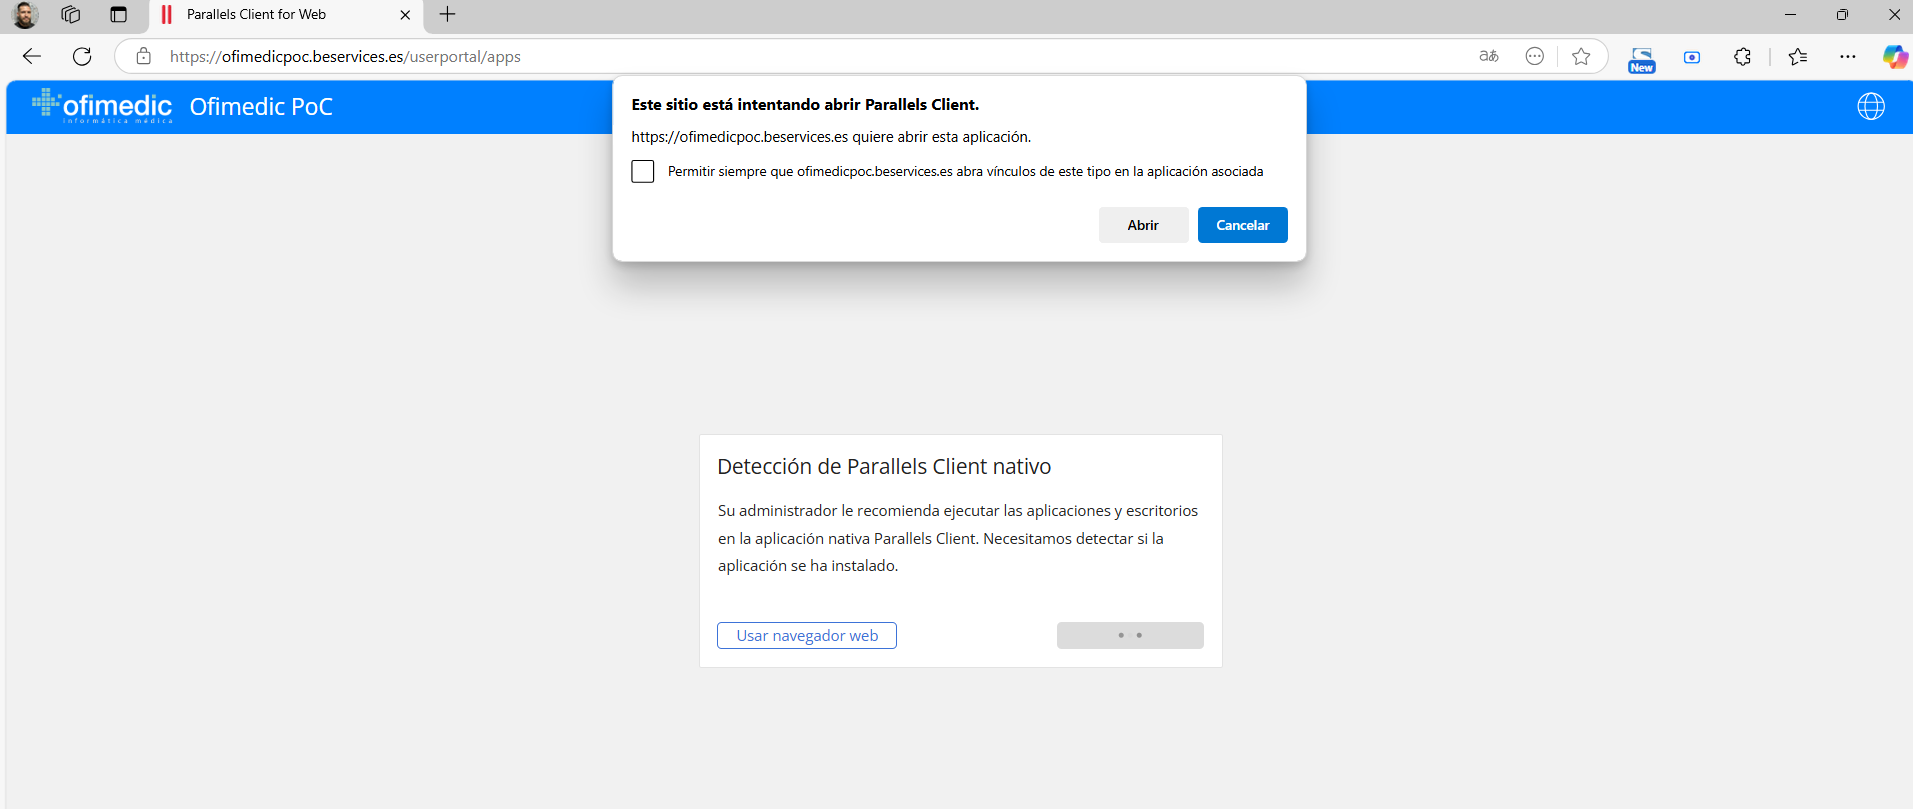This screenshot has height=809, width=1913.
Task: Open the tab actions menu icon
Action: 119,15
